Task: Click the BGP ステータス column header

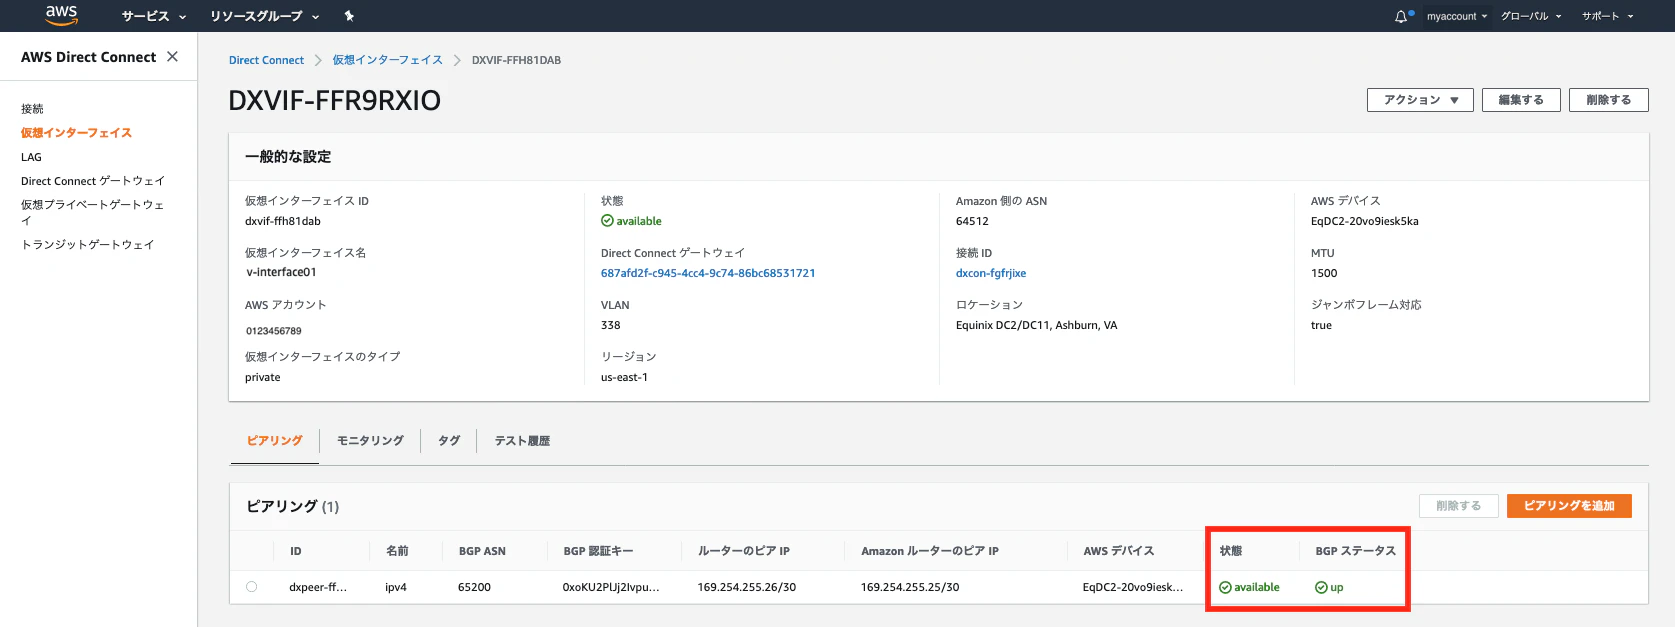Action: [1356, 551]
